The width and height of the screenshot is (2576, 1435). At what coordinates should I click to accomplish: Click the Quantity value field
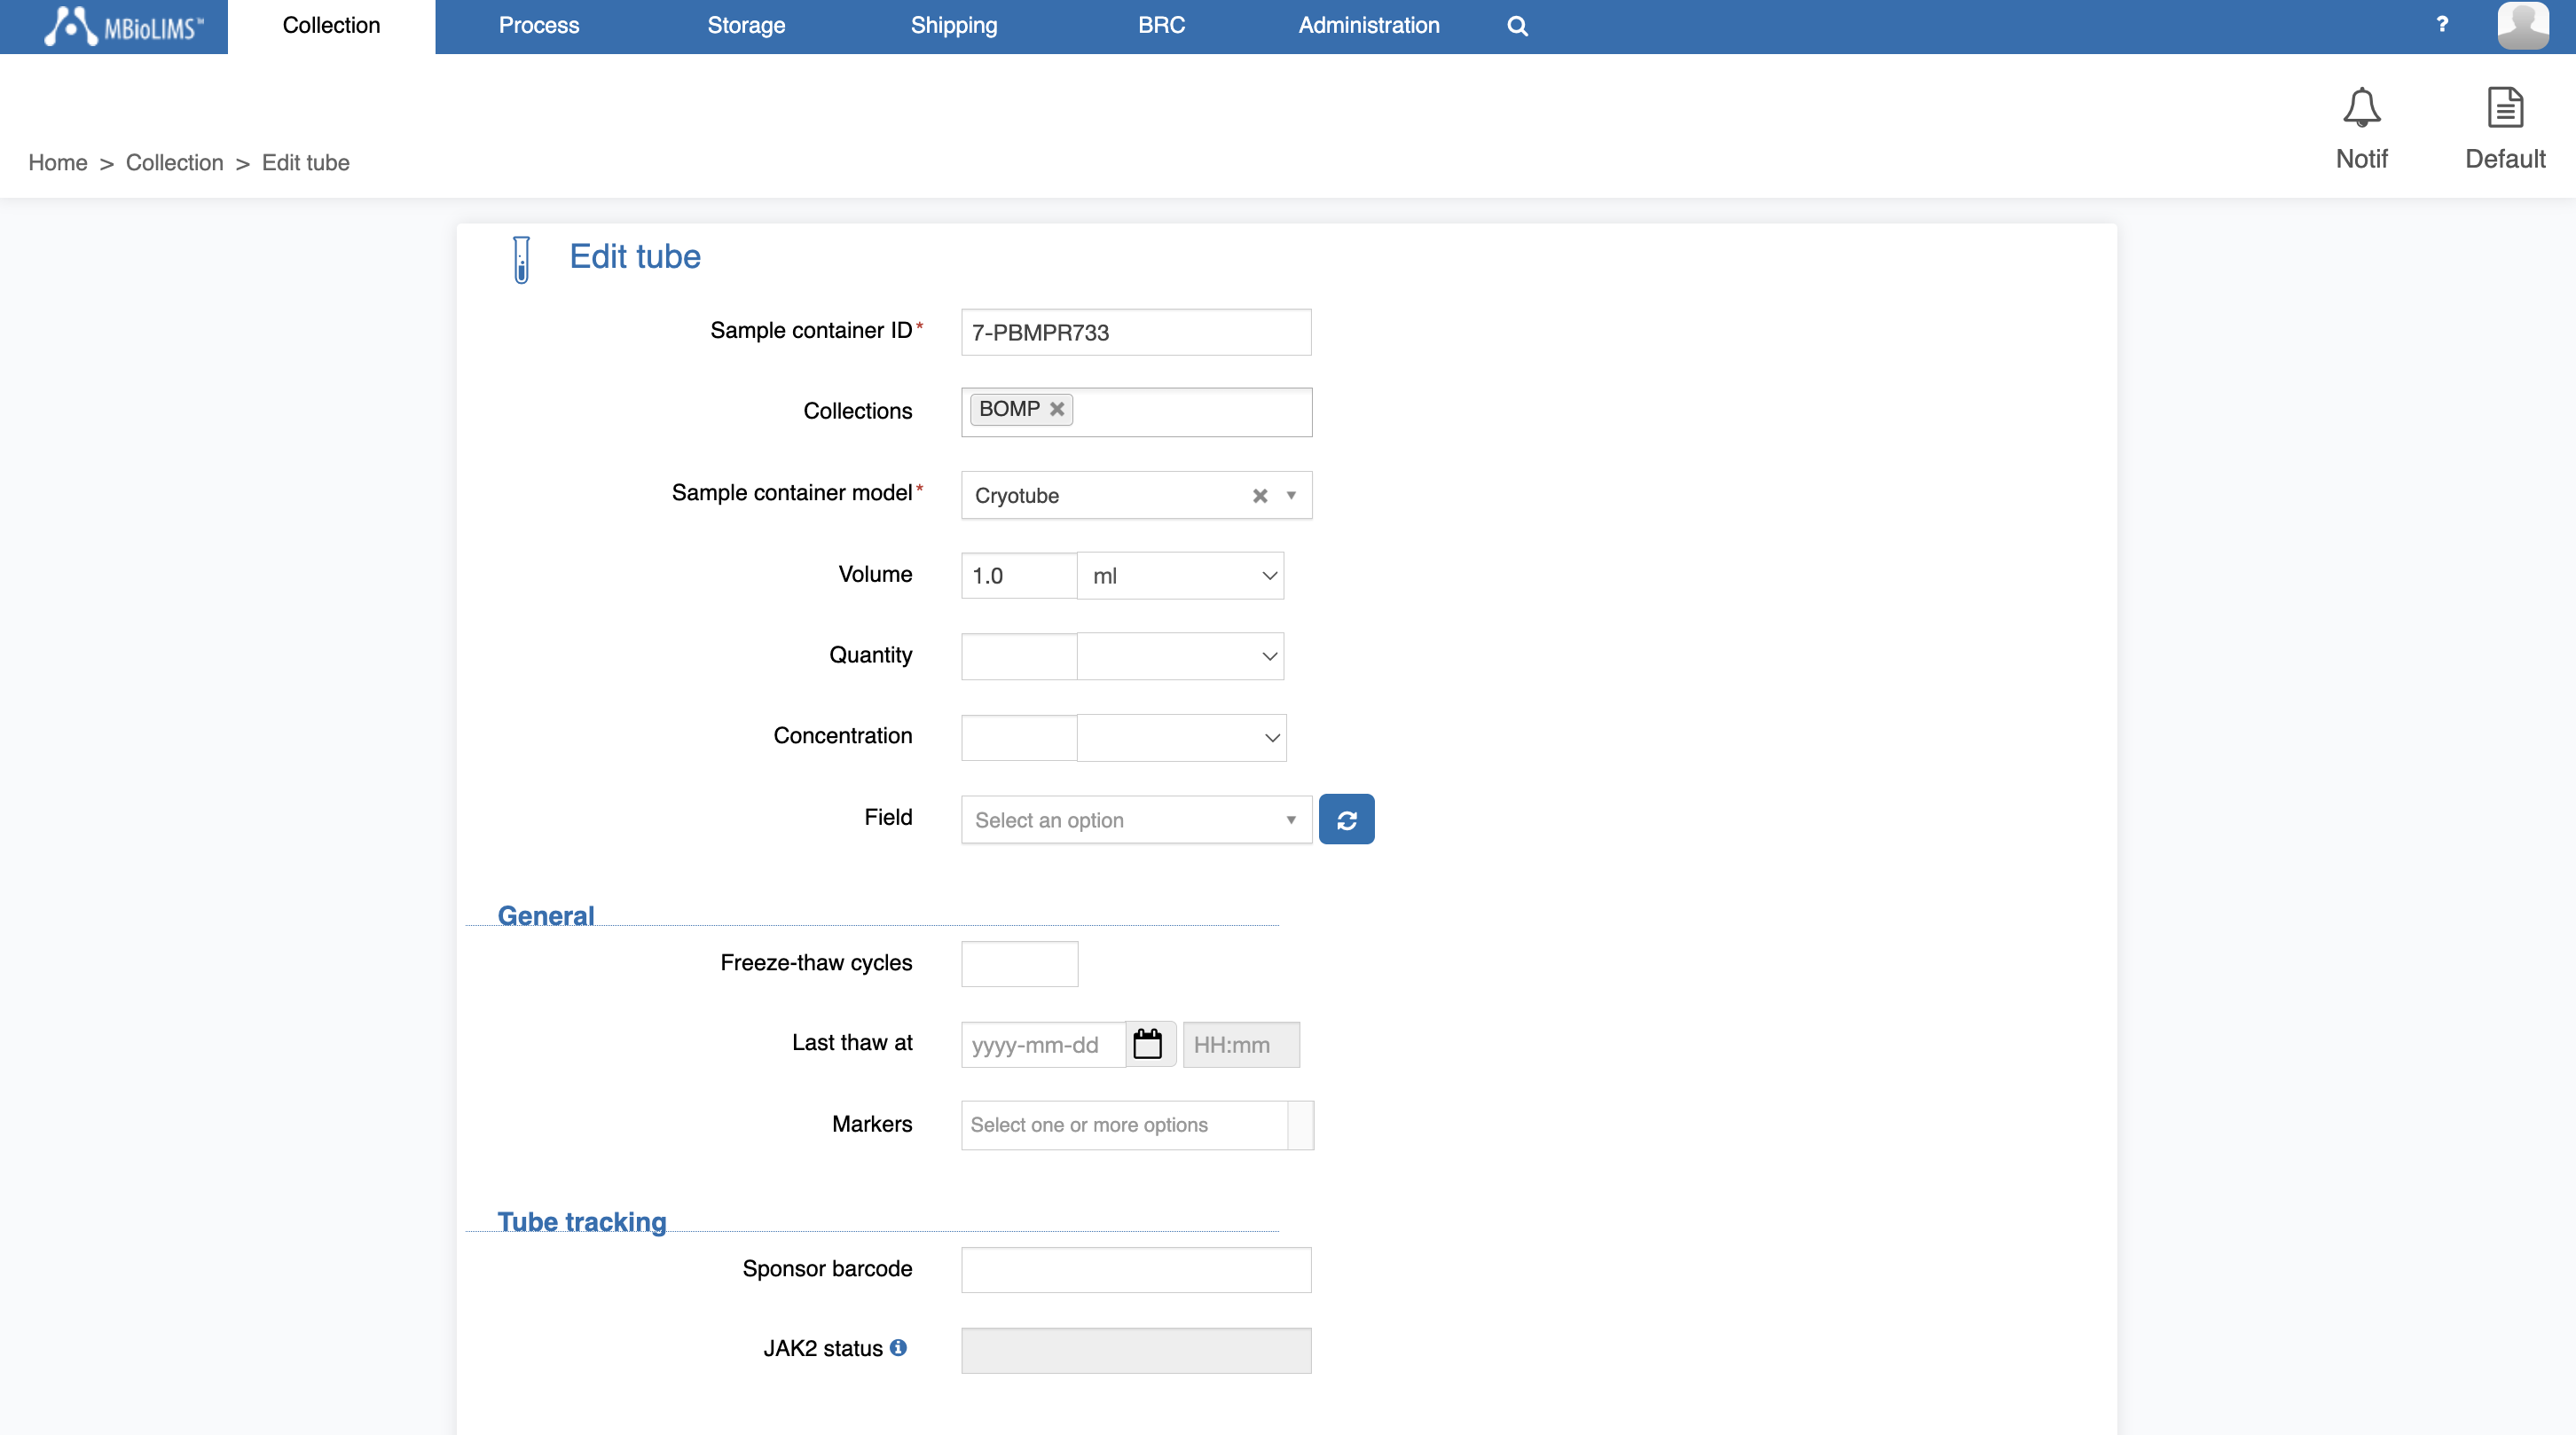point(1019,656)
